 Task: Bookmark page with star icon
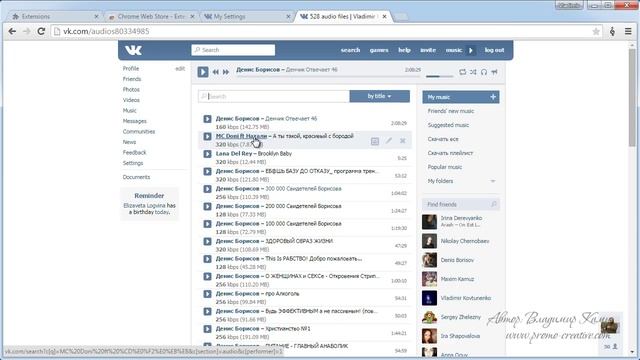[x=596, y=31]
